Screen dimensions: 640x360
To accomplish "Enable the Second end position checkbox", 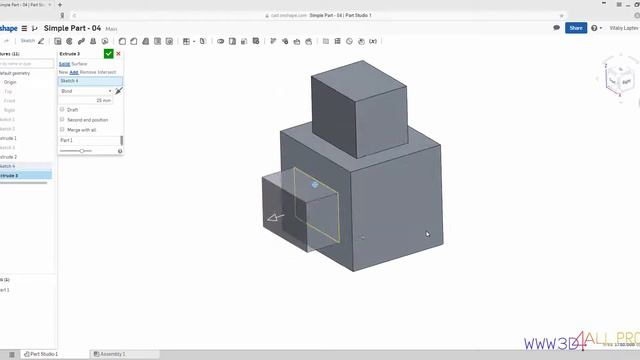I will click(x=62, y=120).
